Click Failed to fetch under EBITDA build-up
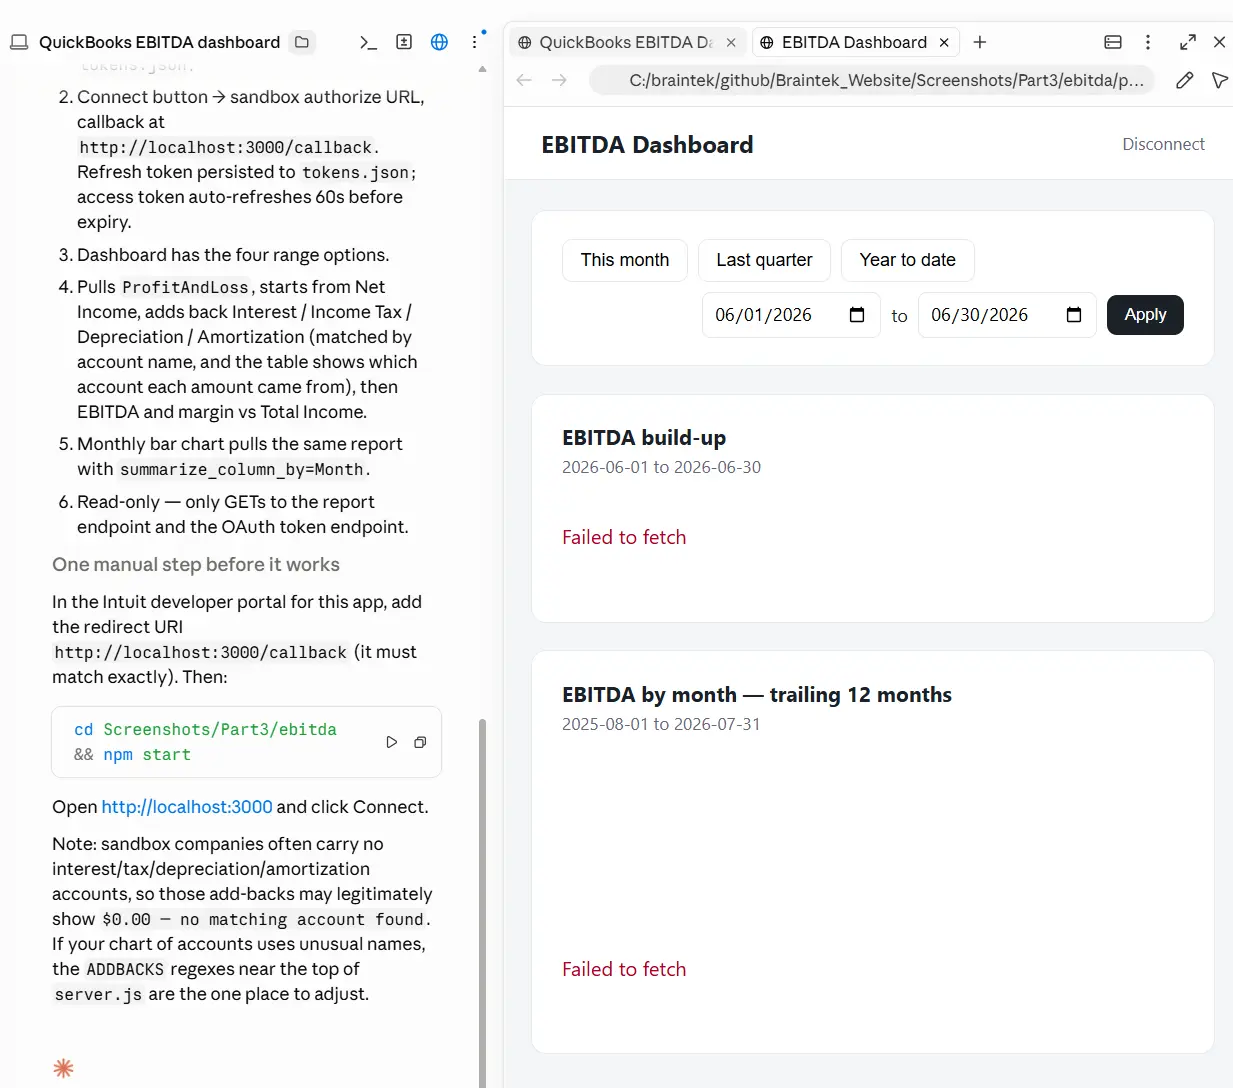1233x1088 pixels. point(624,538)
